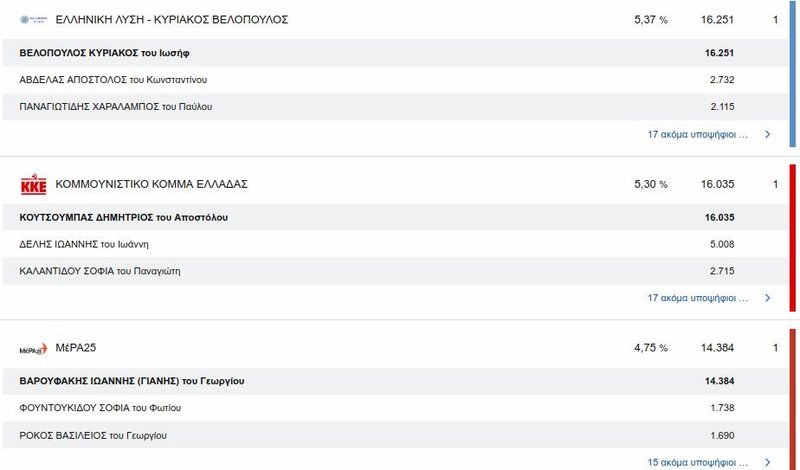Click the red KKE color bar
800x470 pixels.
792,238
